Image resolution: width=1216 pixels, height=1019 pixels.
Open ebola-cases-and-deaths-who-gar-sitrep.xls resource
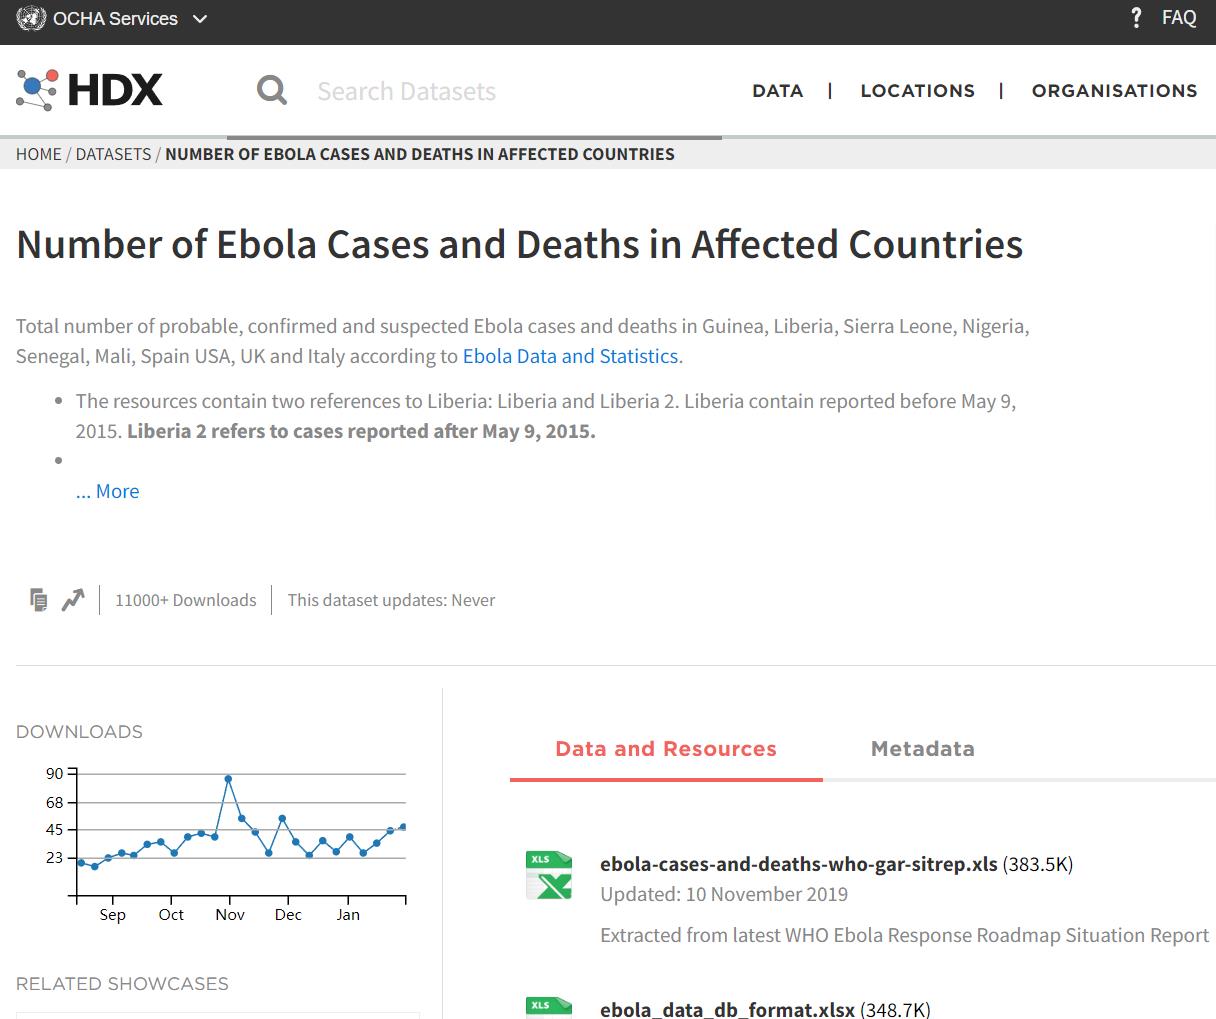[798, 864]
